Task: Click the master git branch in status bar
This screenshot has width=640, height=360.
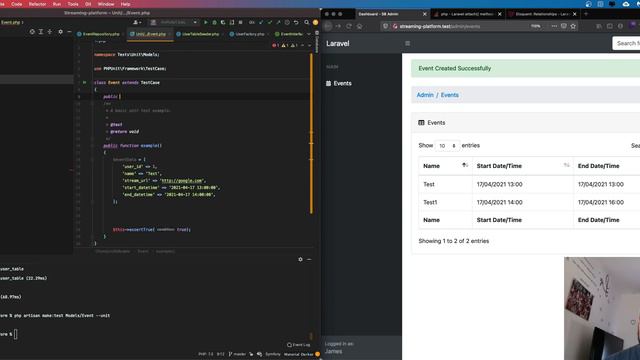Action: click(237, 354)
